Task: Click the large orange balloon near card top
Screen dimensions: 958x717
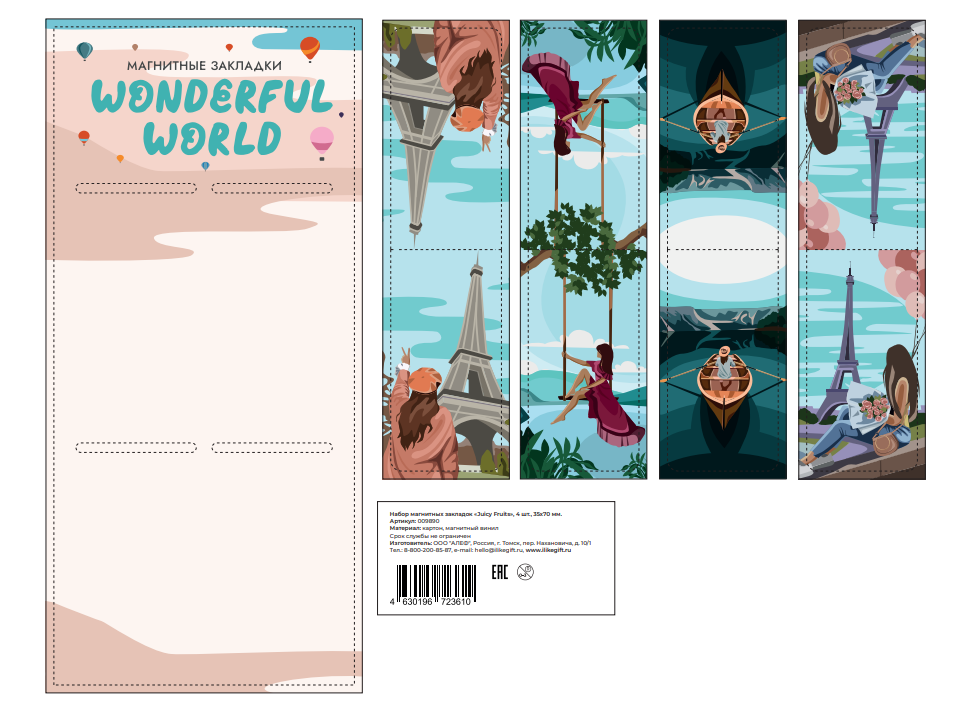Action: (310, 48)
